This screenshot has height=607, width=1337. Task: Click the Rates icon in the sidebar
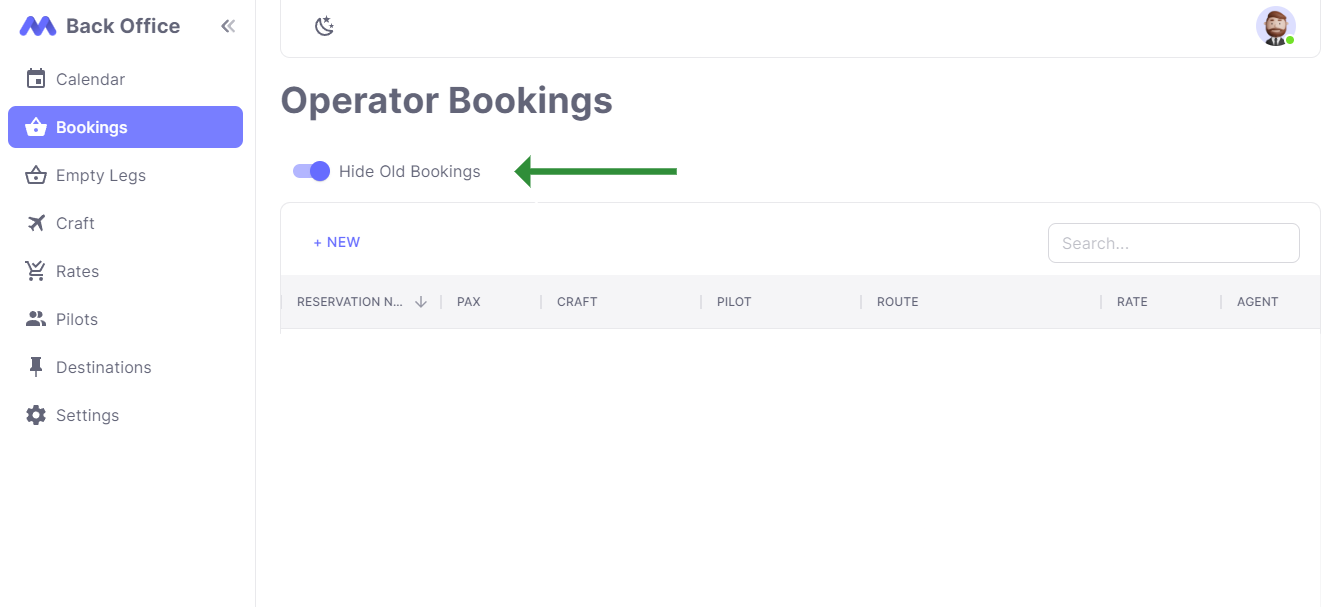click(36, 271)
